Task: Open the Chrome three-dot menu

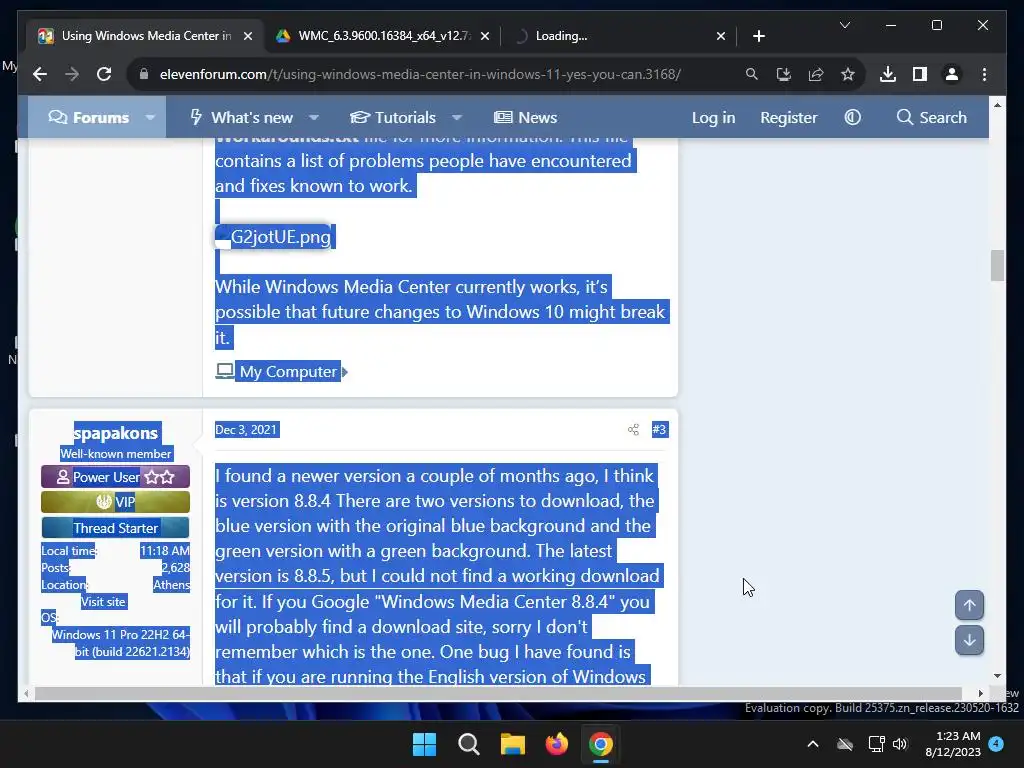Action: pyautogui.click(x=984, y=74)
